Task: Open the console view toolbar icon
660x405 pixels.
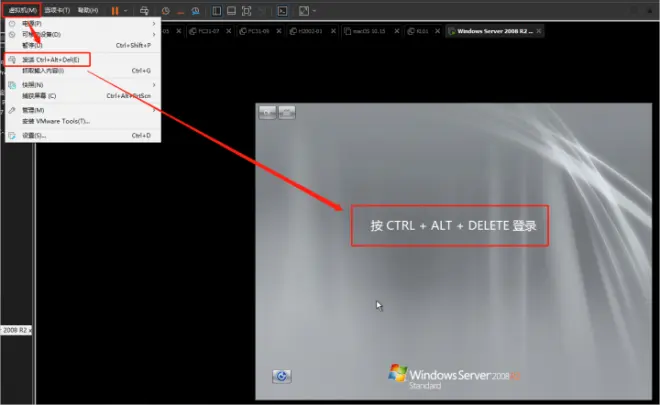Action: [x=282, y=11]
